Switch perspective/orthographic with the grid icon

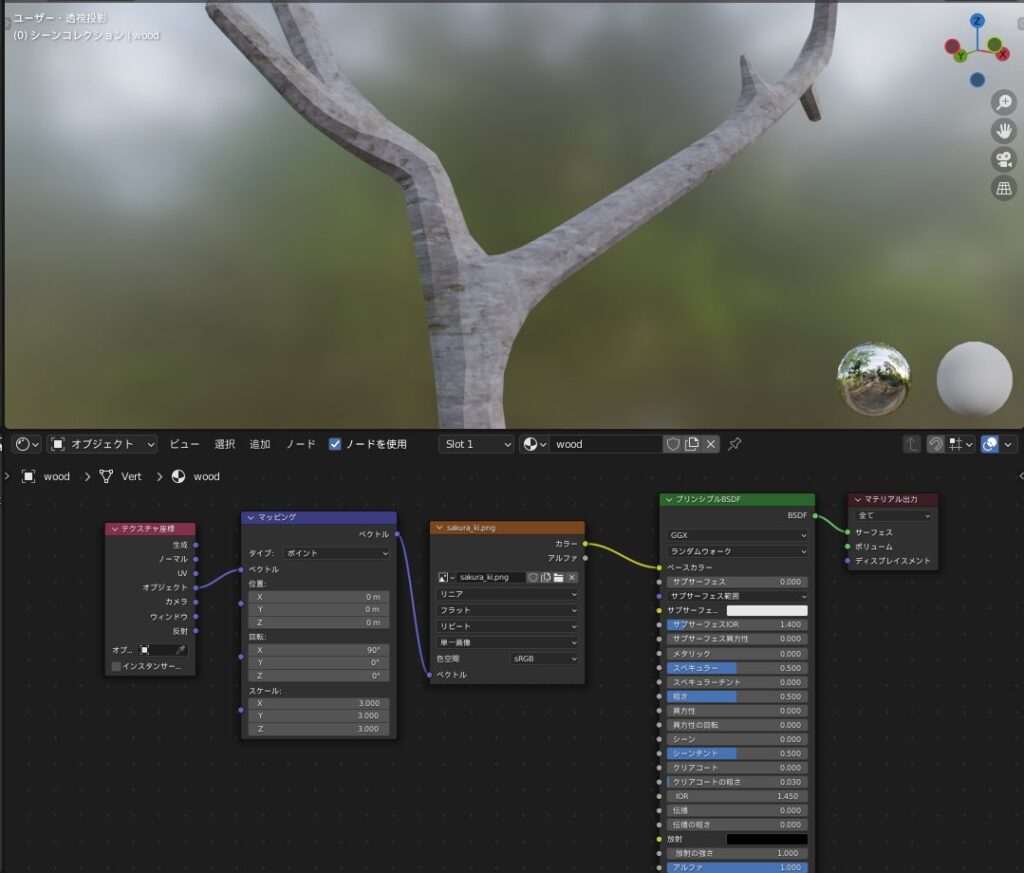[1003, 188]
